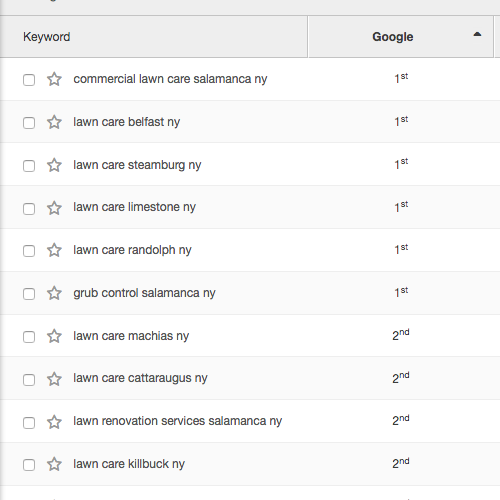
Task: Sort by the Keyword column header
Action: [47, 37]
